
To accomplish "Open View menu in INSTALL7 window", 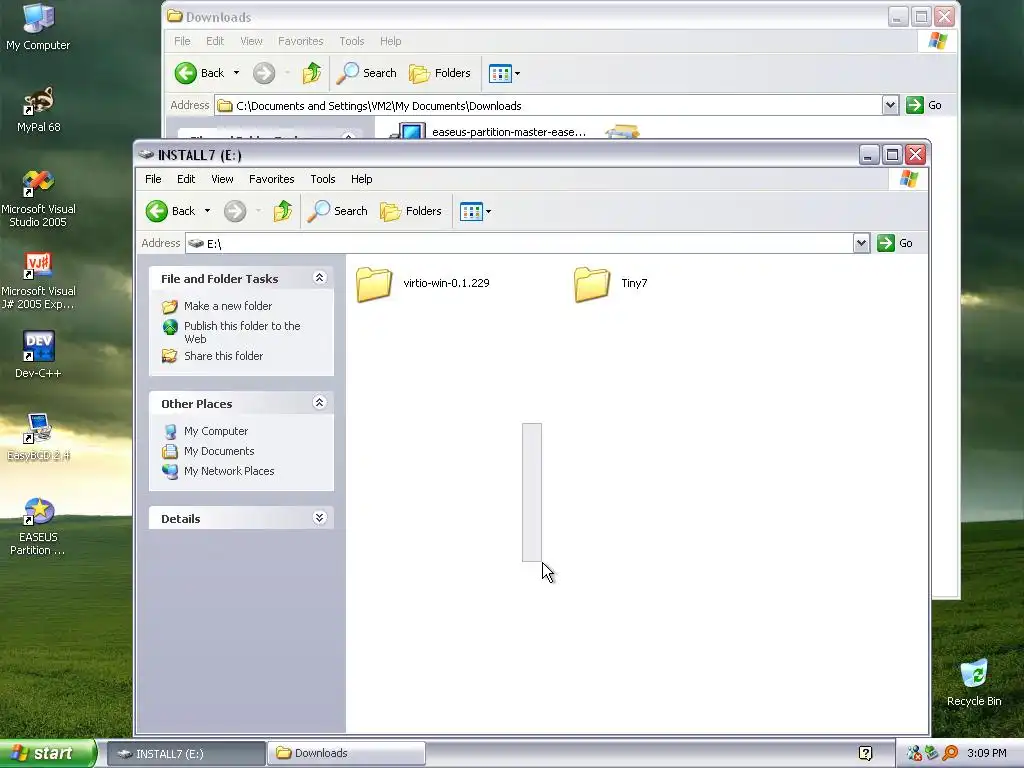I will pos(222,179).
